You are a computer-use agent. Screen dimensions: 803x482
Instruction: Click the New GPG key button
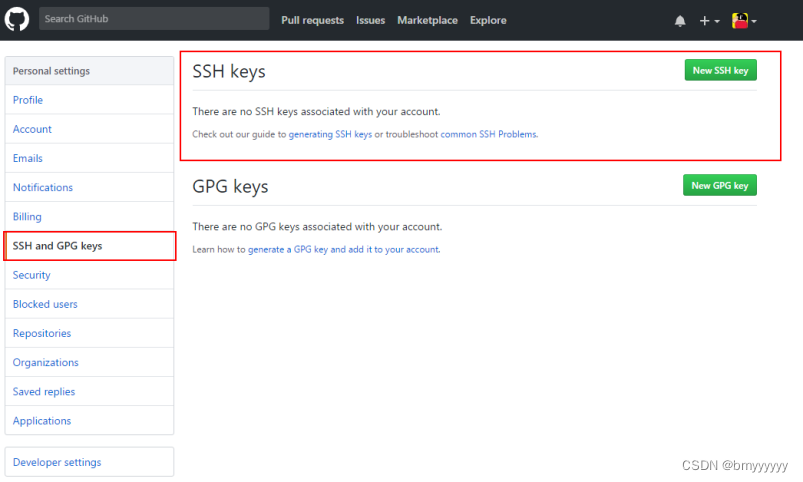tap(720, 185)
